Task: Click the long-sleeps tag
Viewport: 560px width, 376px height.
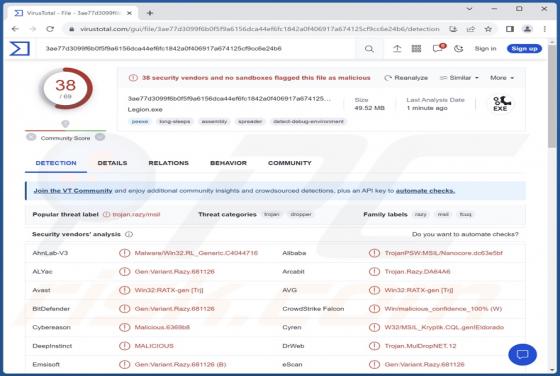Action: click(175, 122)
